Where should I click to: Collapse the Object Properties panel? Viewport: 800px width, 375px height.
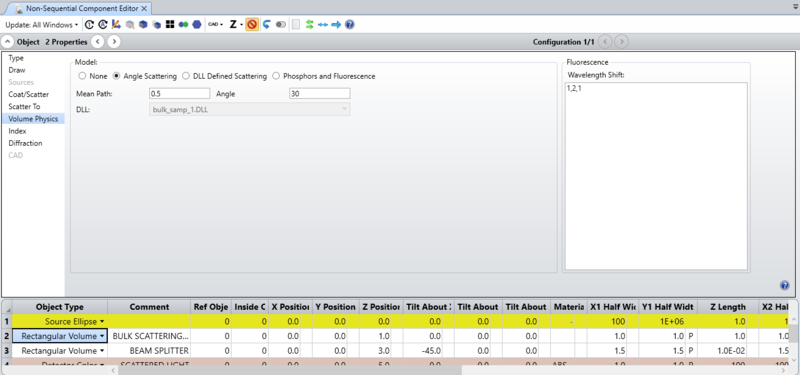(8, 42)
